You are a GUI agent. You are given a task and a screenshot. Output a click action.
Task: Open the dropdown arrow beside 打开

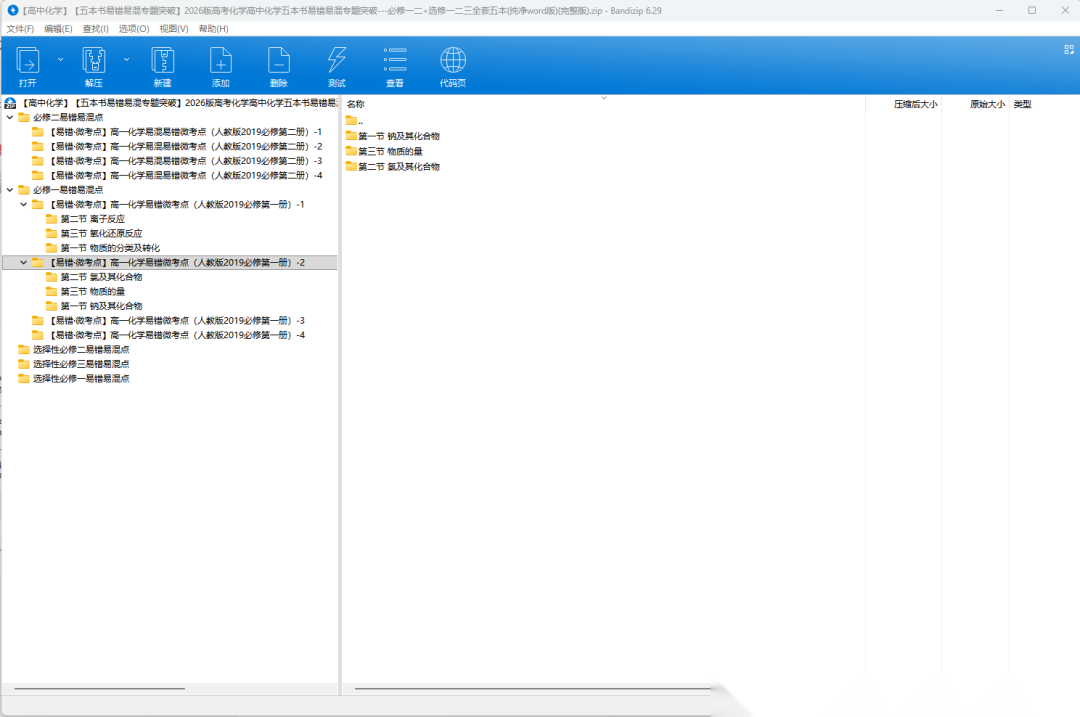(x=61, y=59)
